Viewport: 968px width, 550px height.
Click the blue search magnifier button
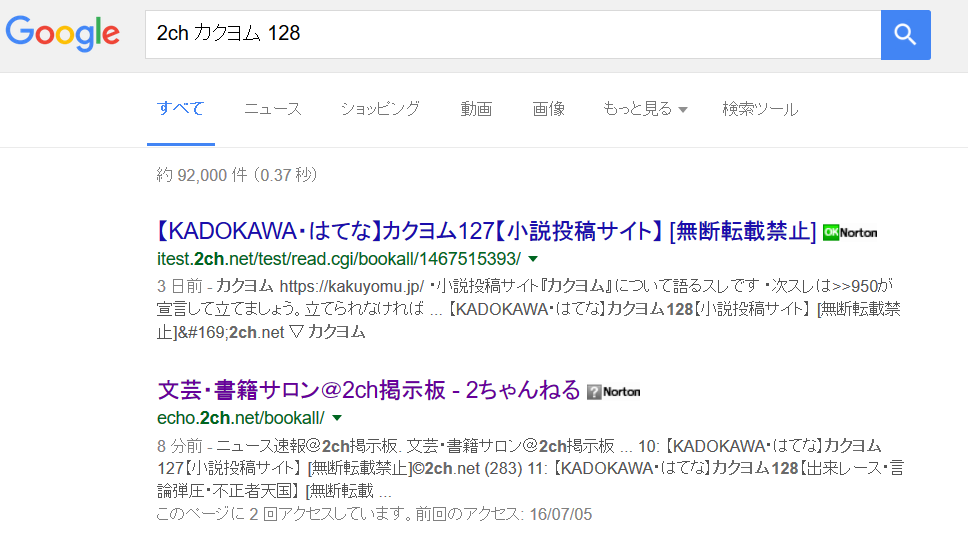(905, 35)
